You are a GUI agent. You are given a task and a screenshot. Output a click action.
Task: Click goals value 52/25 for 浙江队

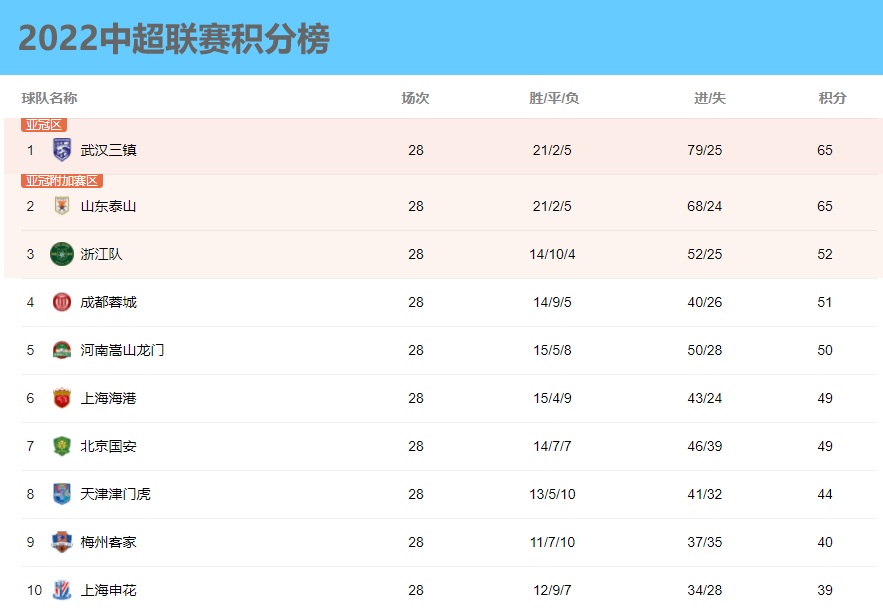(x=704, y=254)
